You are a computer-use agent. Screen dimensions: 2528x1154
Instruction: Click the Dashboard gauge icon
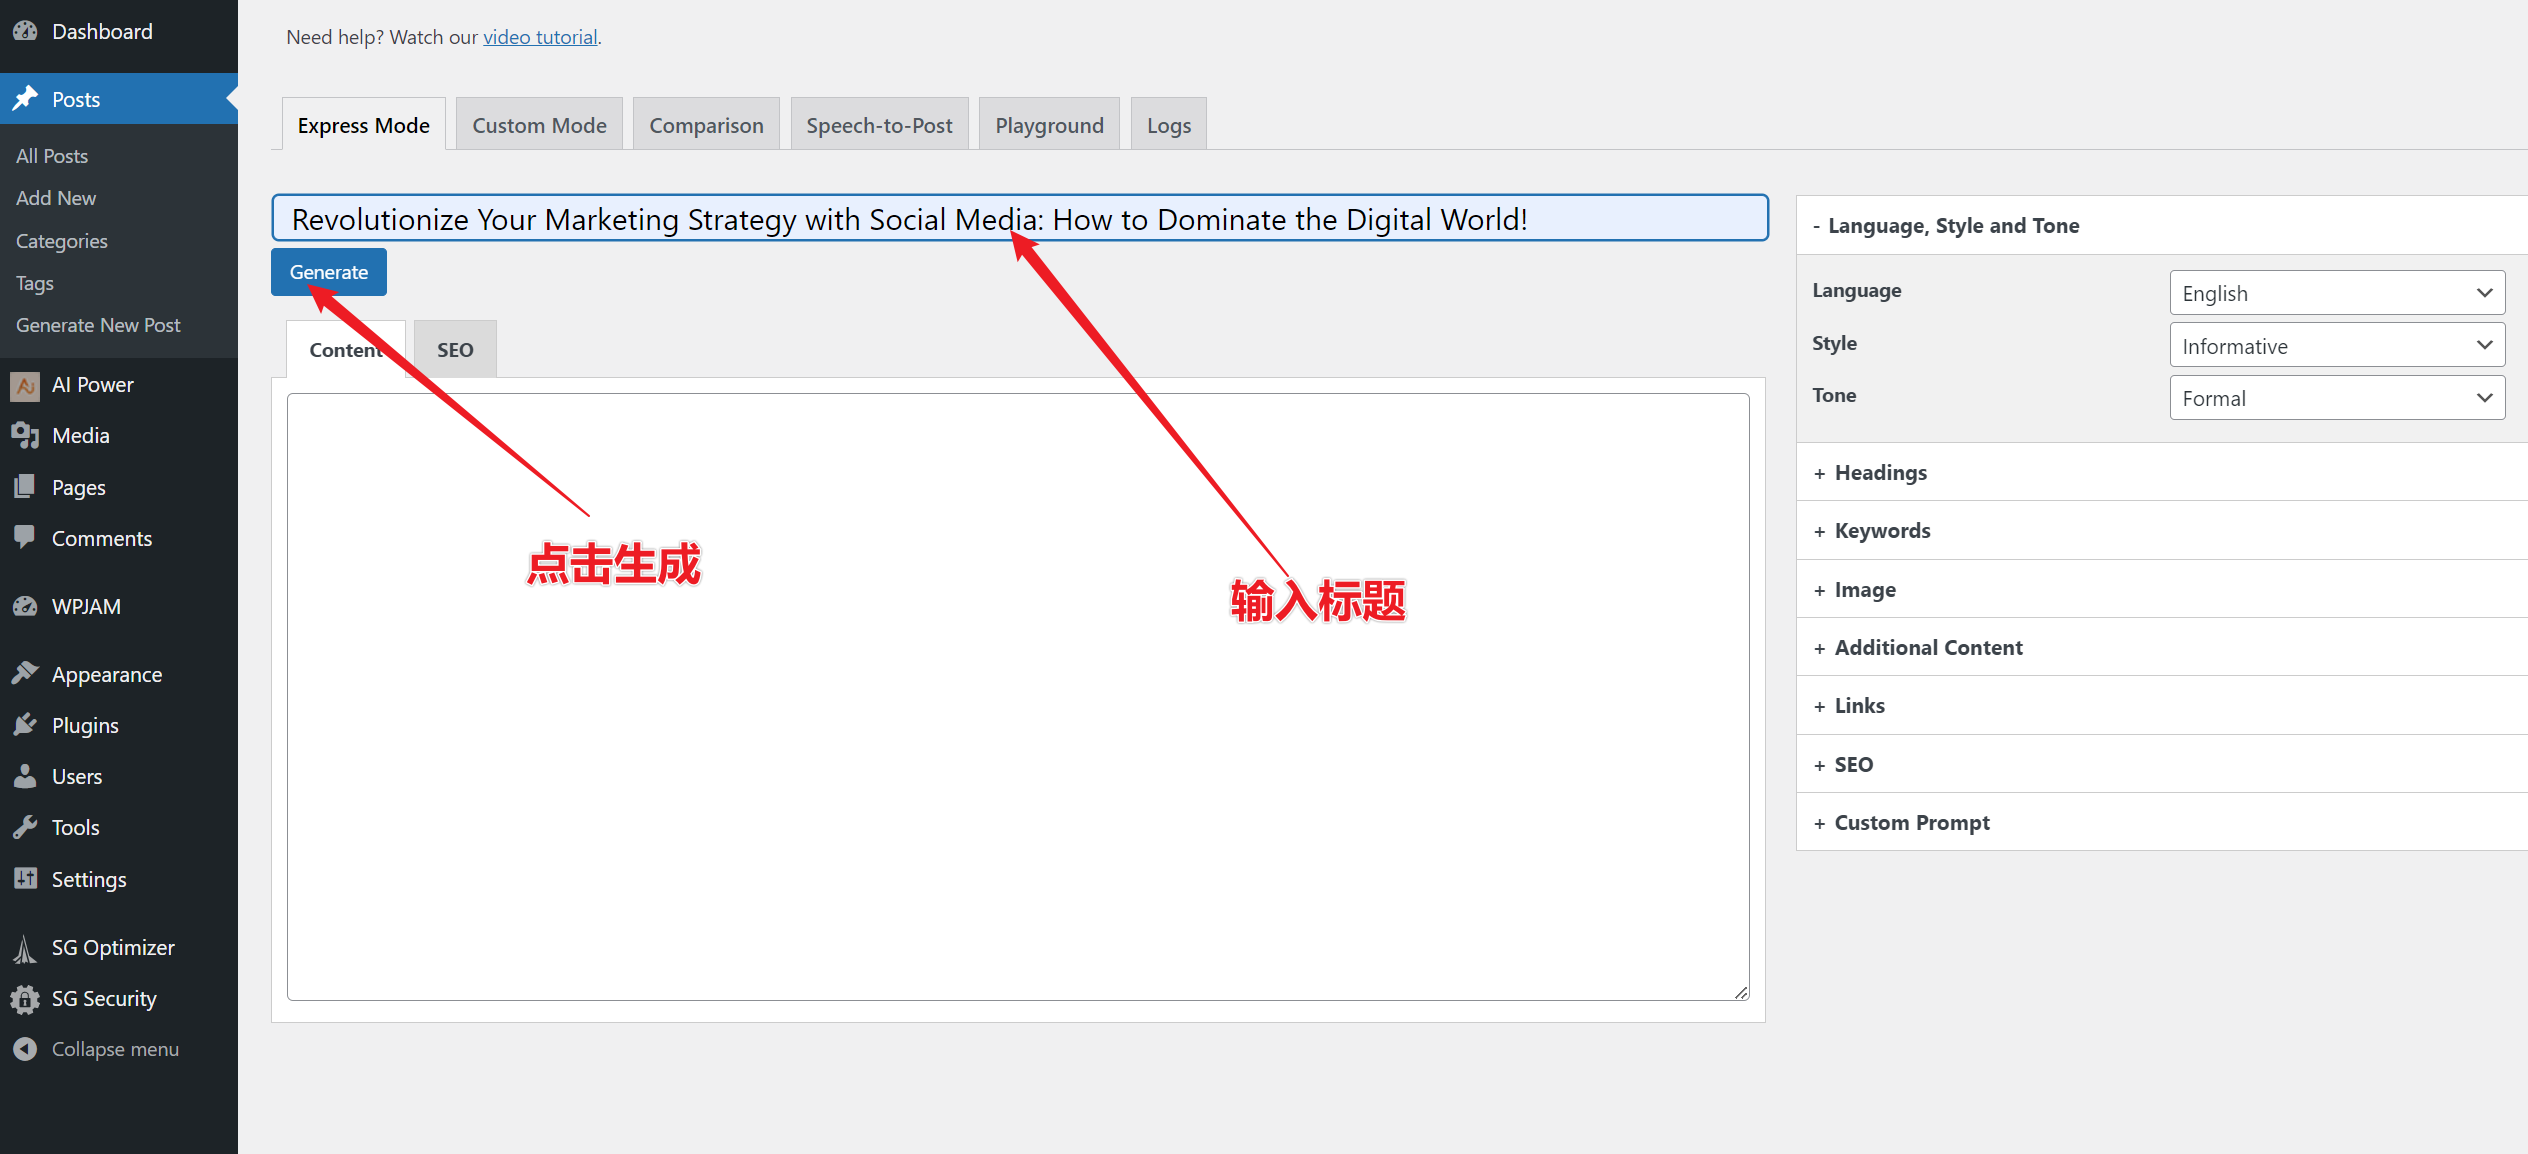click(x=25, y=31)
